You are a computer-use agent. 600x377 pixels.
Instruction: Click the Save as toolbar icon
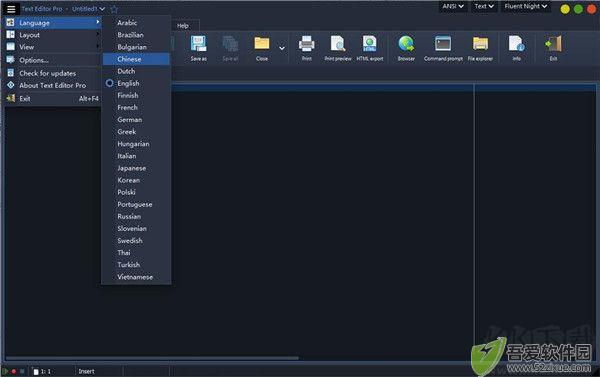pyautogui.click(x=199, y=48)
